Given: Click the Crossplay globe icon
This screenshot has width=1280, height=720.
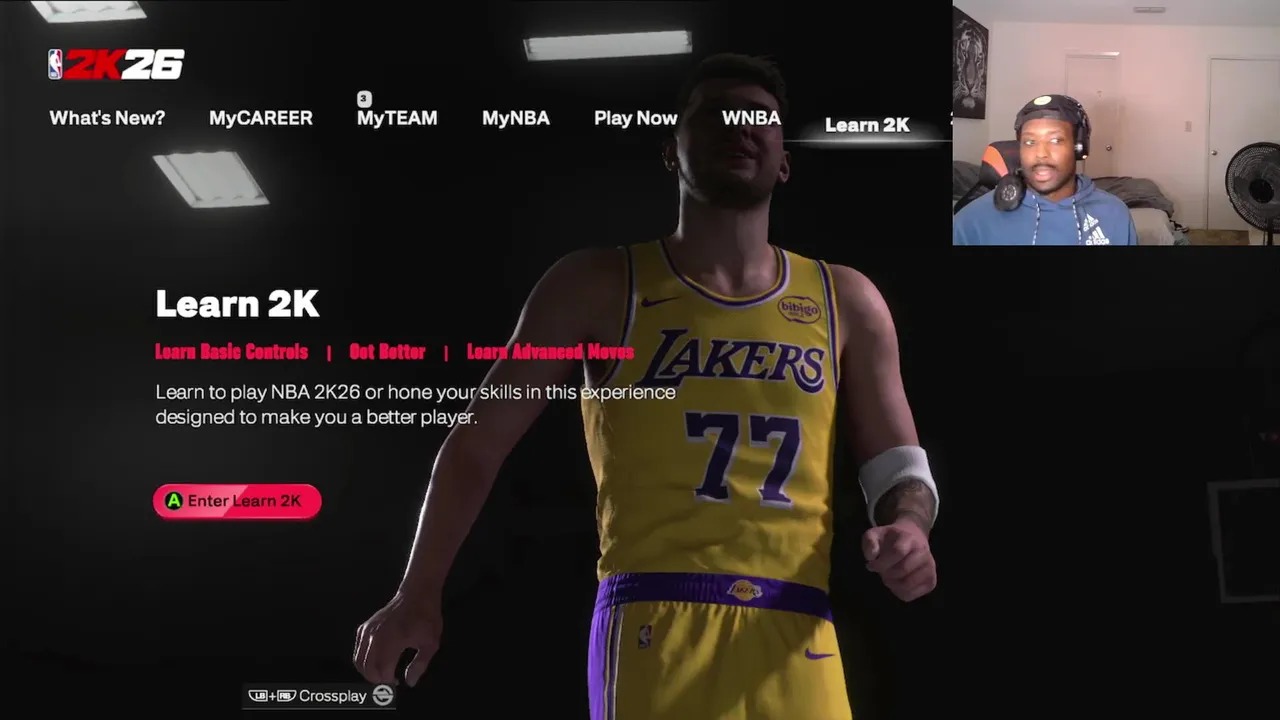Looking at the screenshot, I should [x=383, y=696].
